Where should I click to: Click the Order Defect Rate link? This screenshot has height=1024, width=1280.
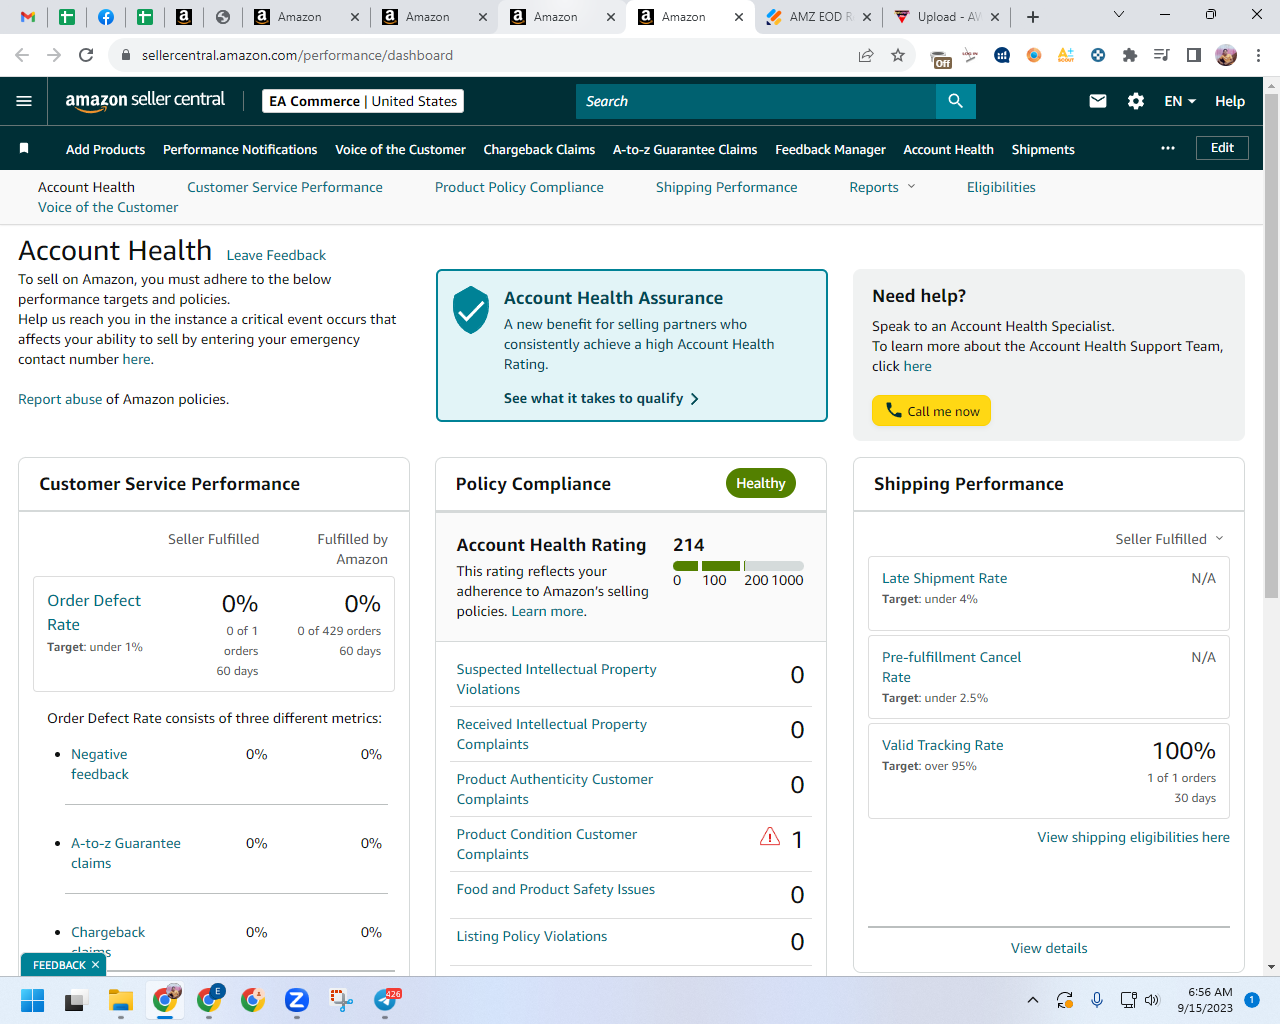pos(94,612)
